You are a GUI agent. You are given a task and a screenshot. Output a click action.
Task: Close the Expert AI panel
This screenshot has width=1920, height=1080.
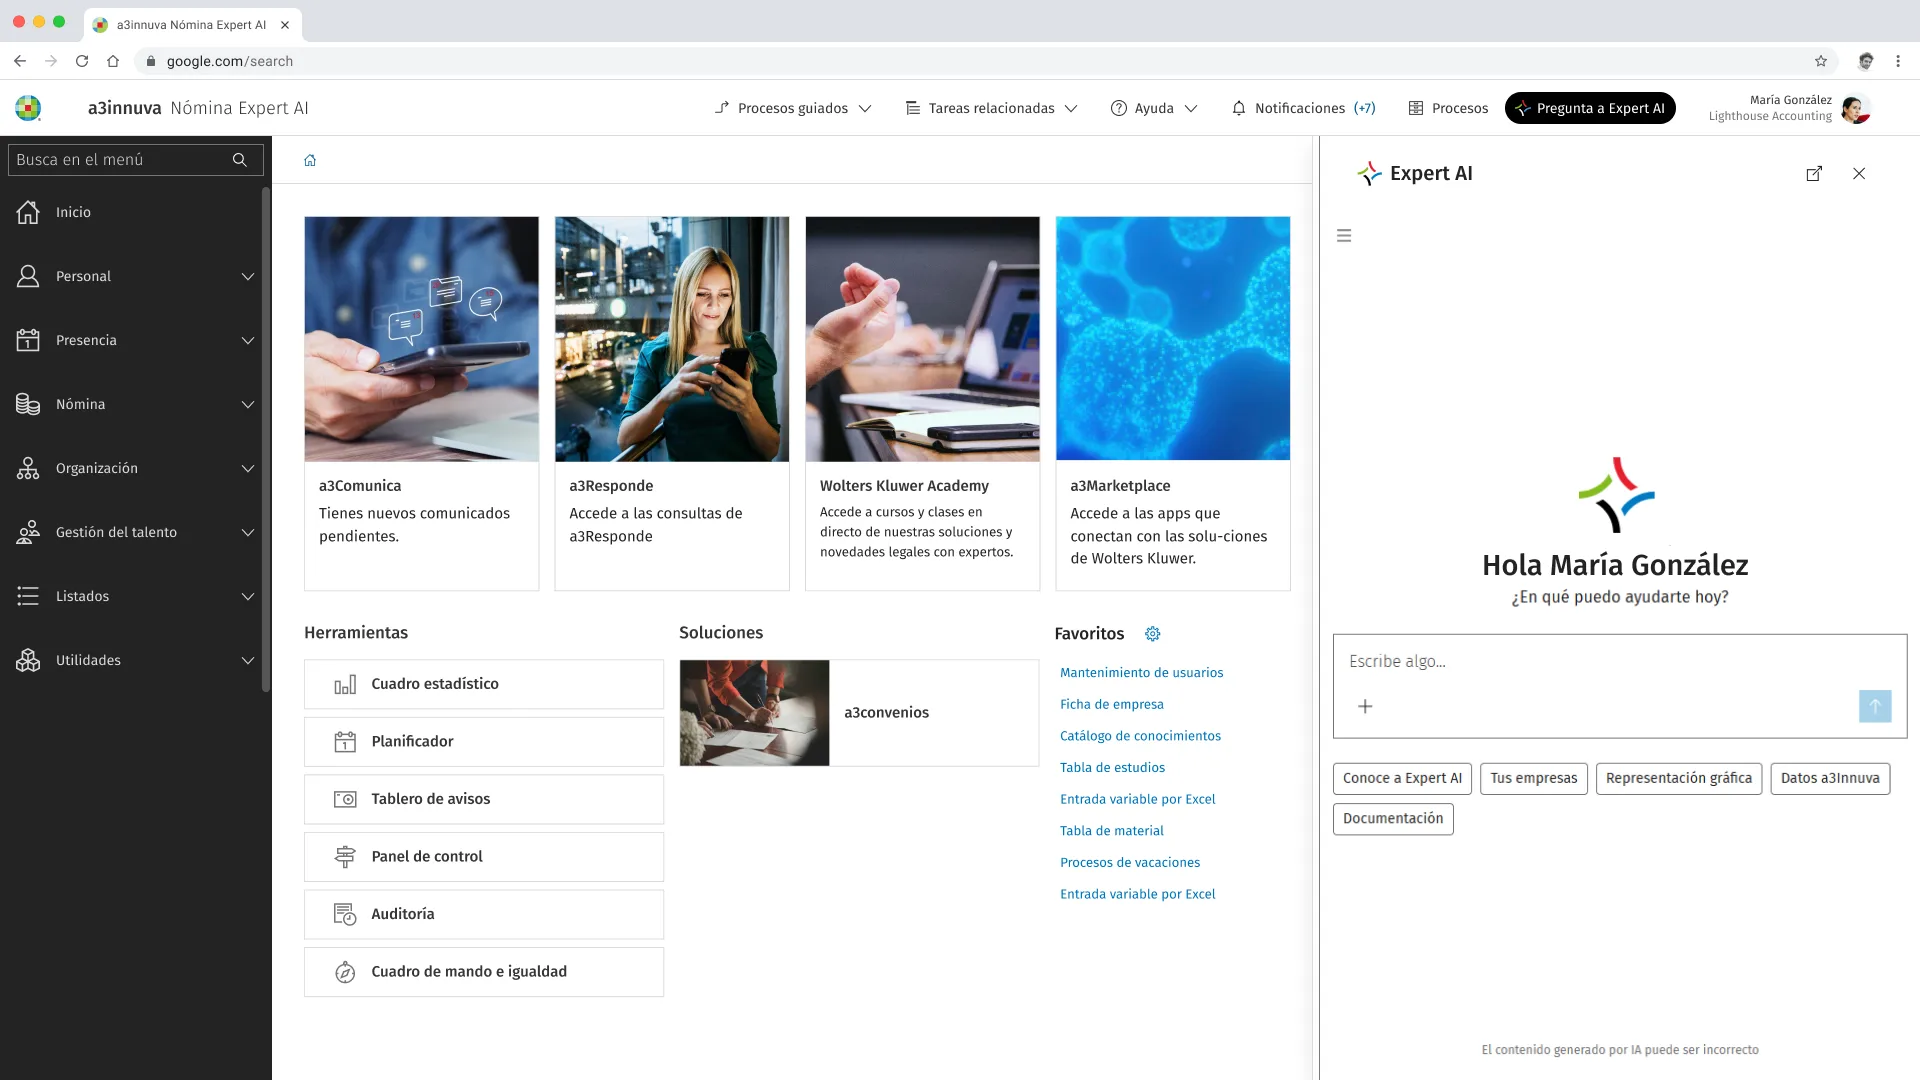click(1859, 174)
